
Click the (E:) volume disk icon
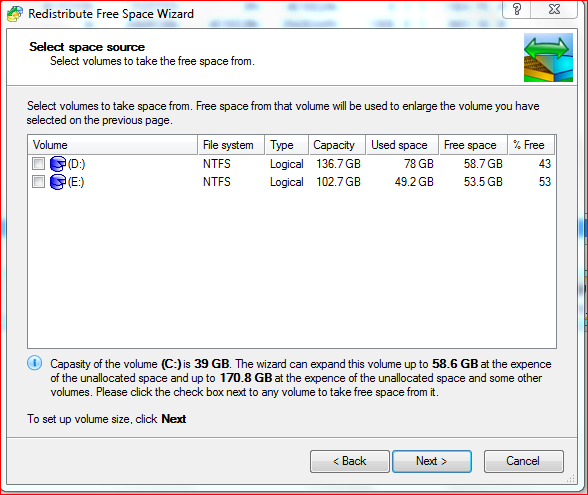pos(58,182)
